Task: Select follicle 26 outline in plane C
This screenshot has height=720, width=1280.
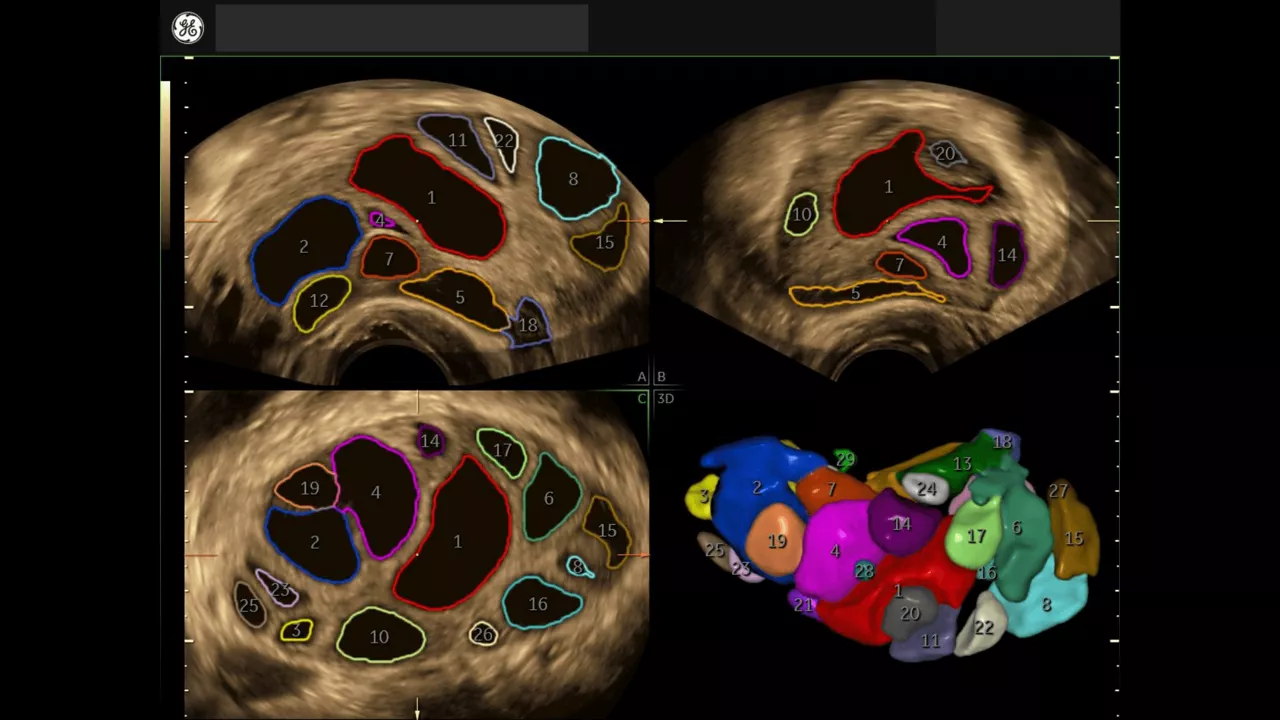Action: click(483, 633)
